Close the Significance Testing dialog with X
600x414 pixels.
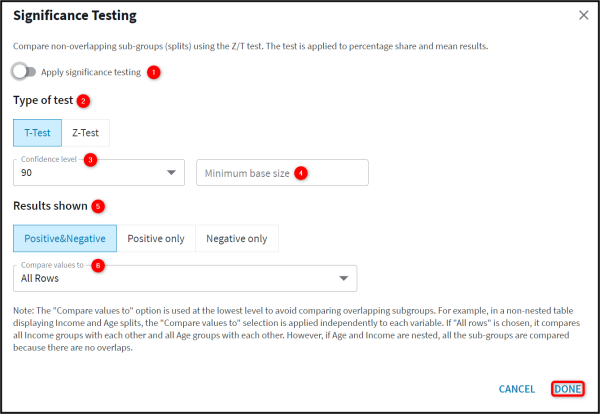click(x=584, y=15)
